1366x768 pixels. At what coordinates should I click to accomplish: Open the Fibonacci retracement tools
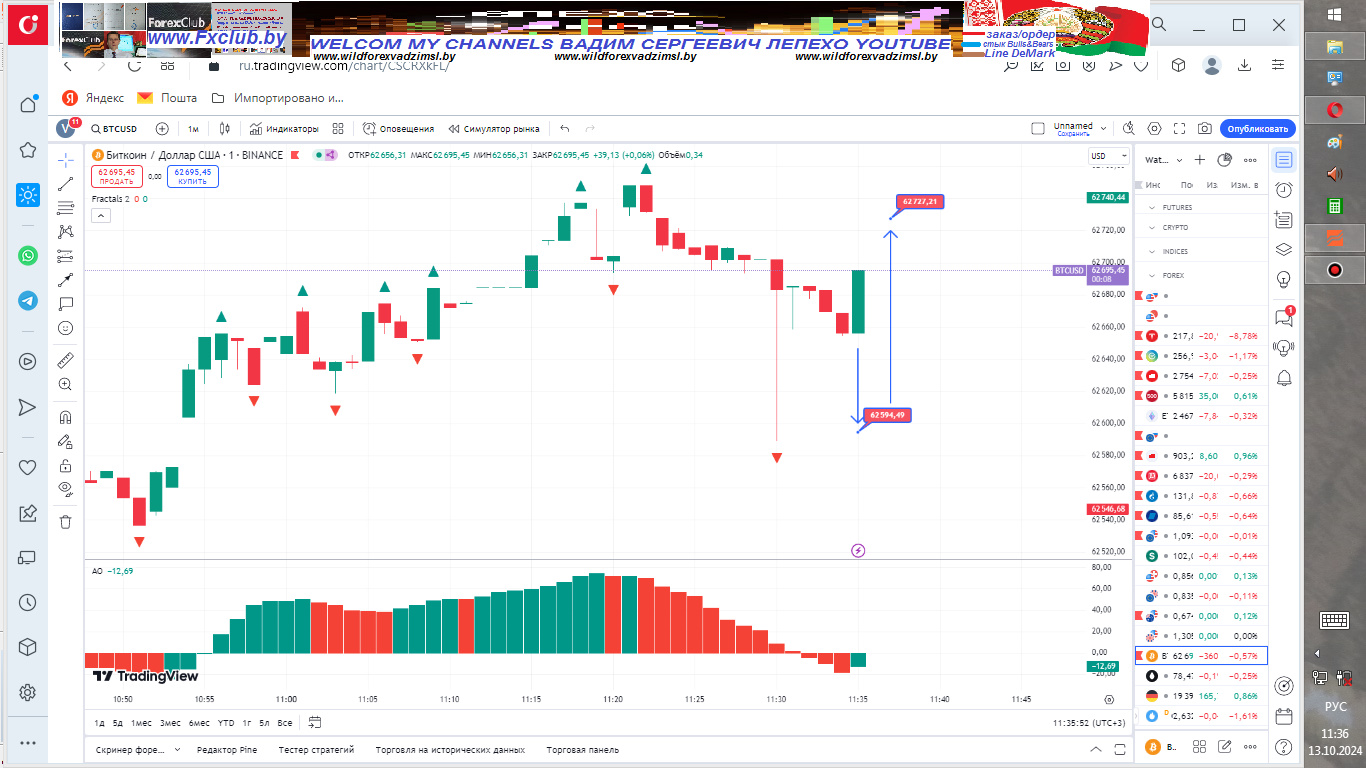66,208
